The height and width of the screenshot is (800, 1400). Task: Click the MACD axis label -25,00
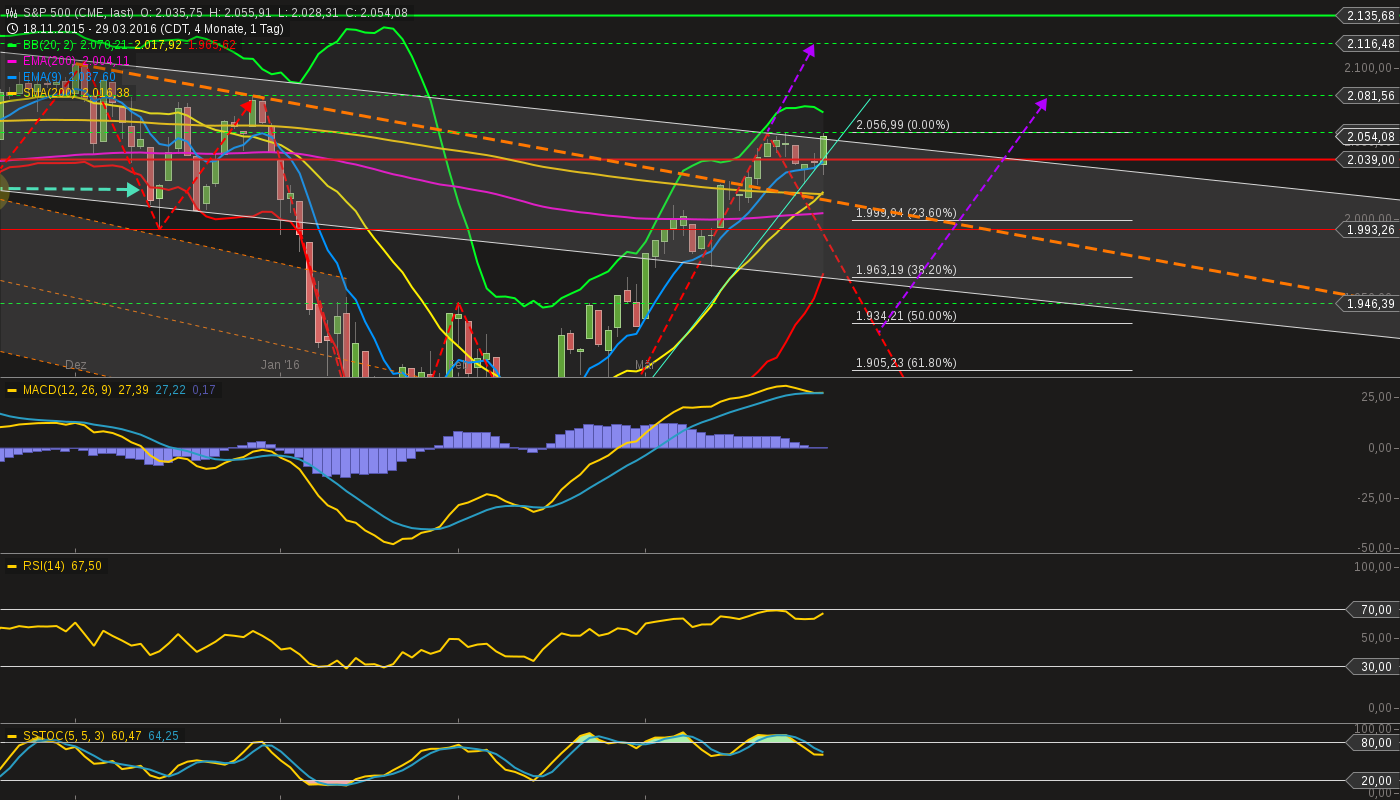[x=1374, y=498]
